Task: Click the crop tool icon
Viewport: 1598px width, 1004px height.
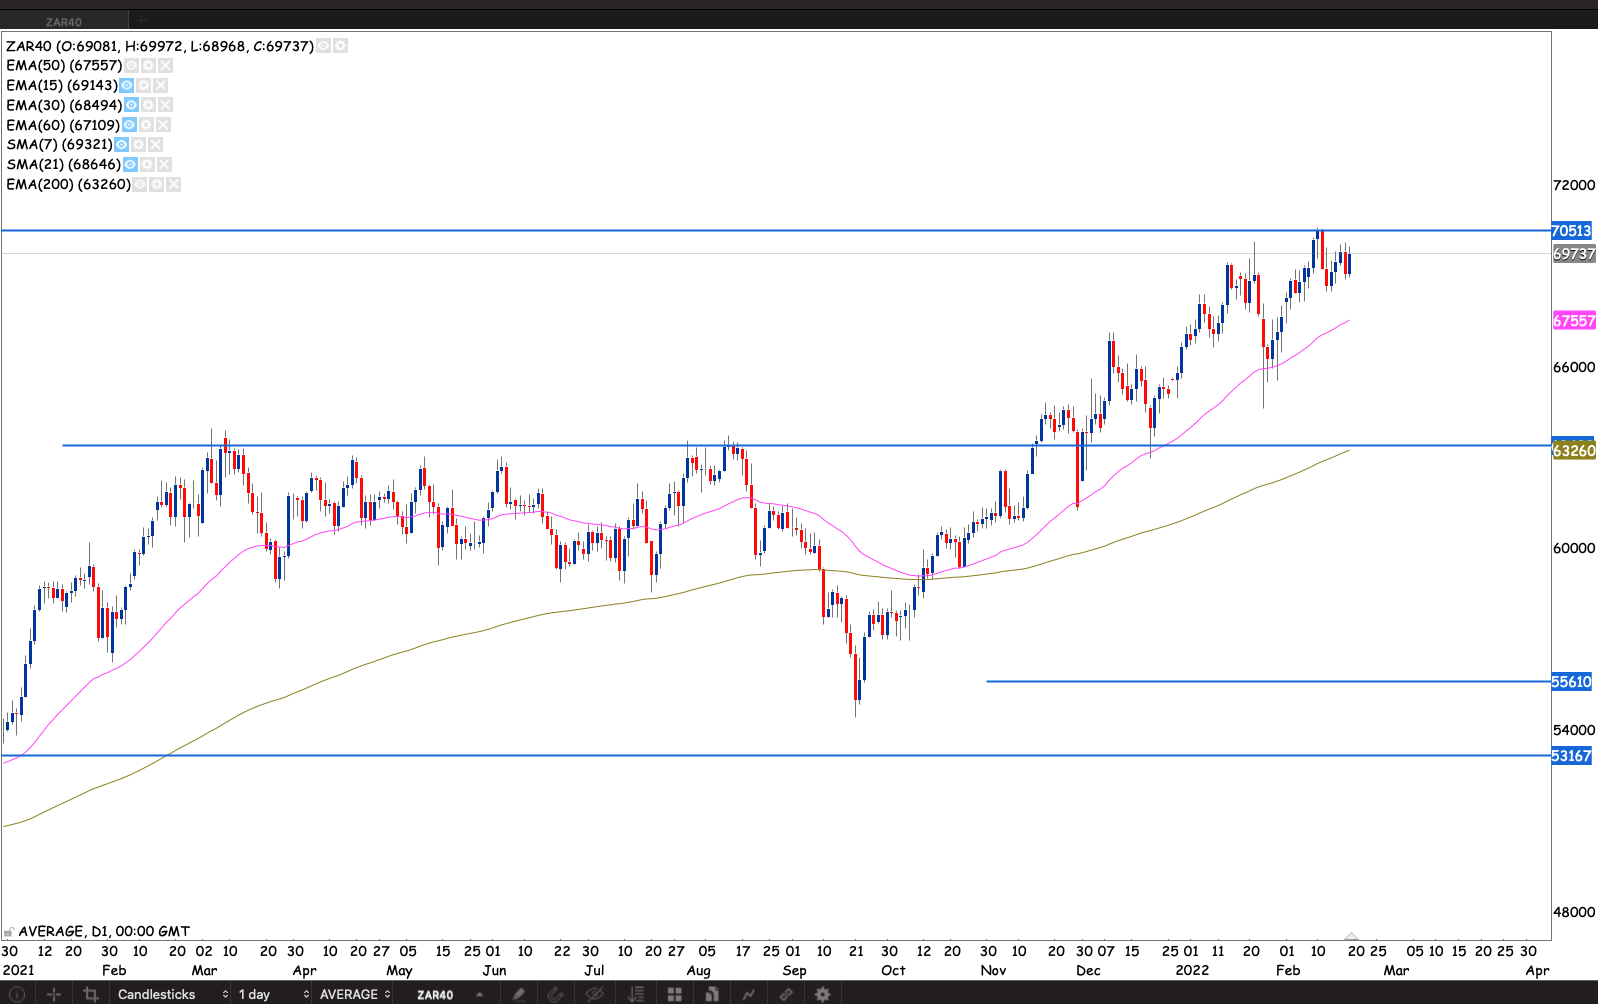Action: tap(91, 994)
